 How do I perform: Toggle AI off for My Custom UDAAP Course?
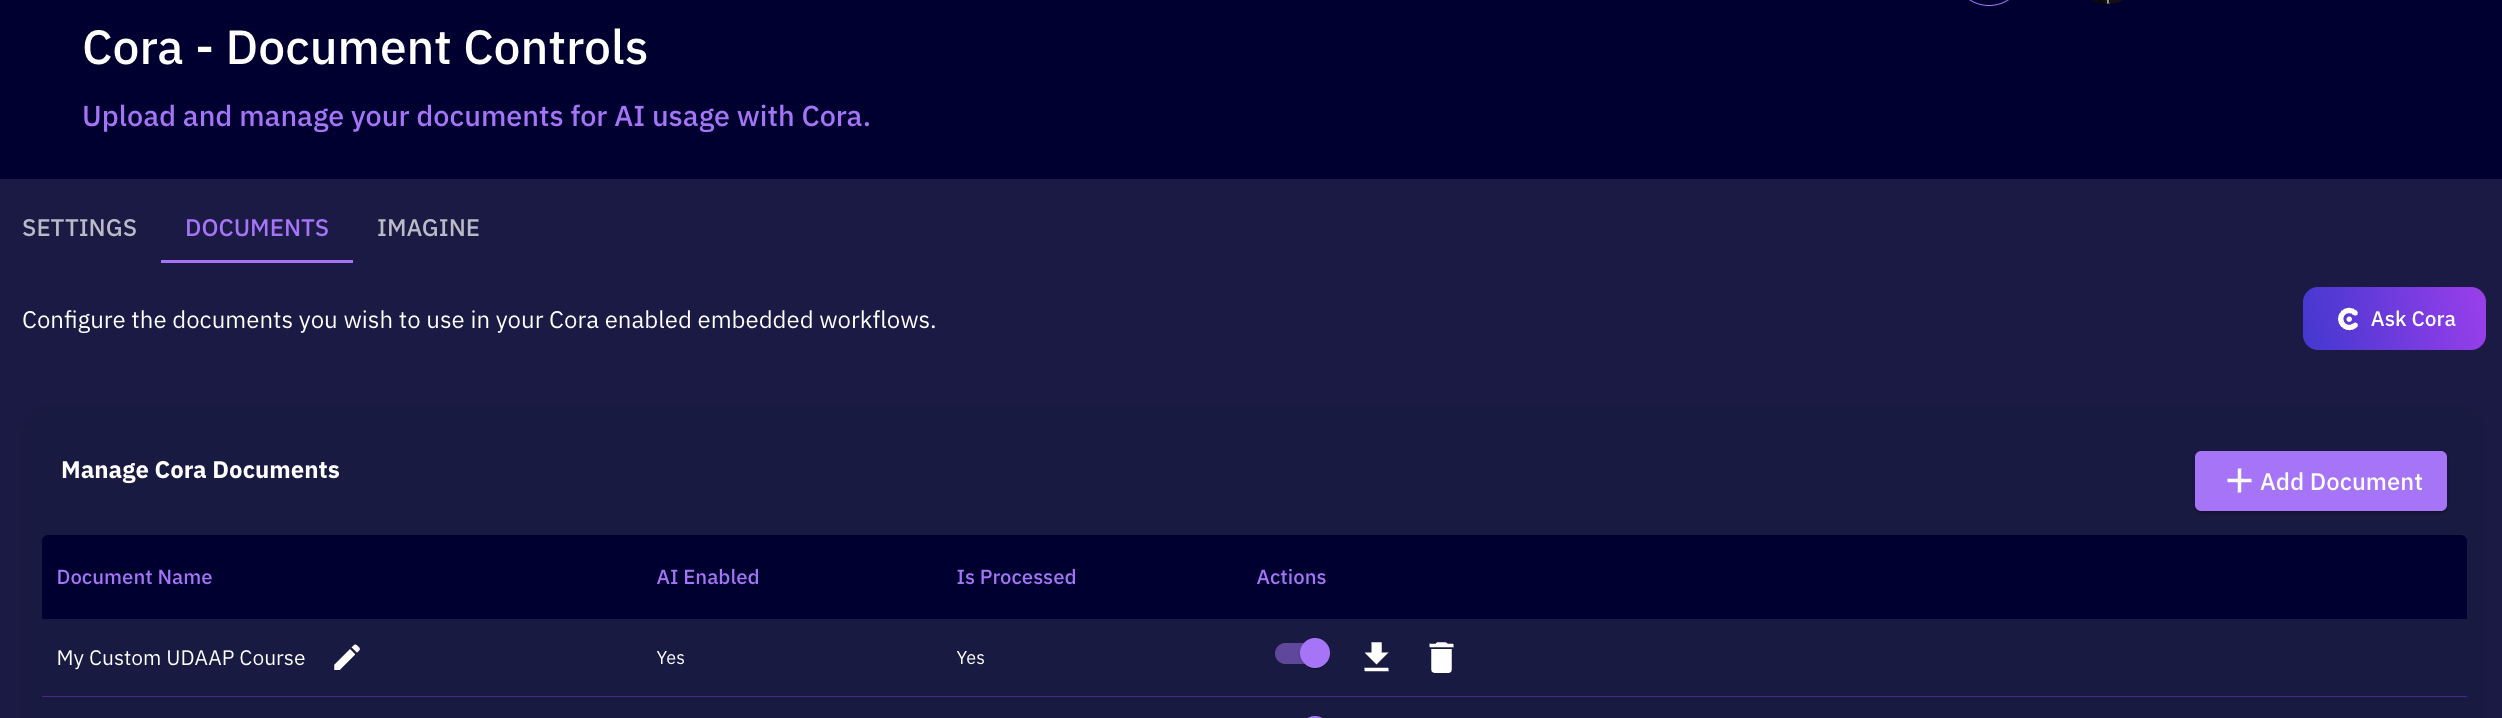point(1302,654)
